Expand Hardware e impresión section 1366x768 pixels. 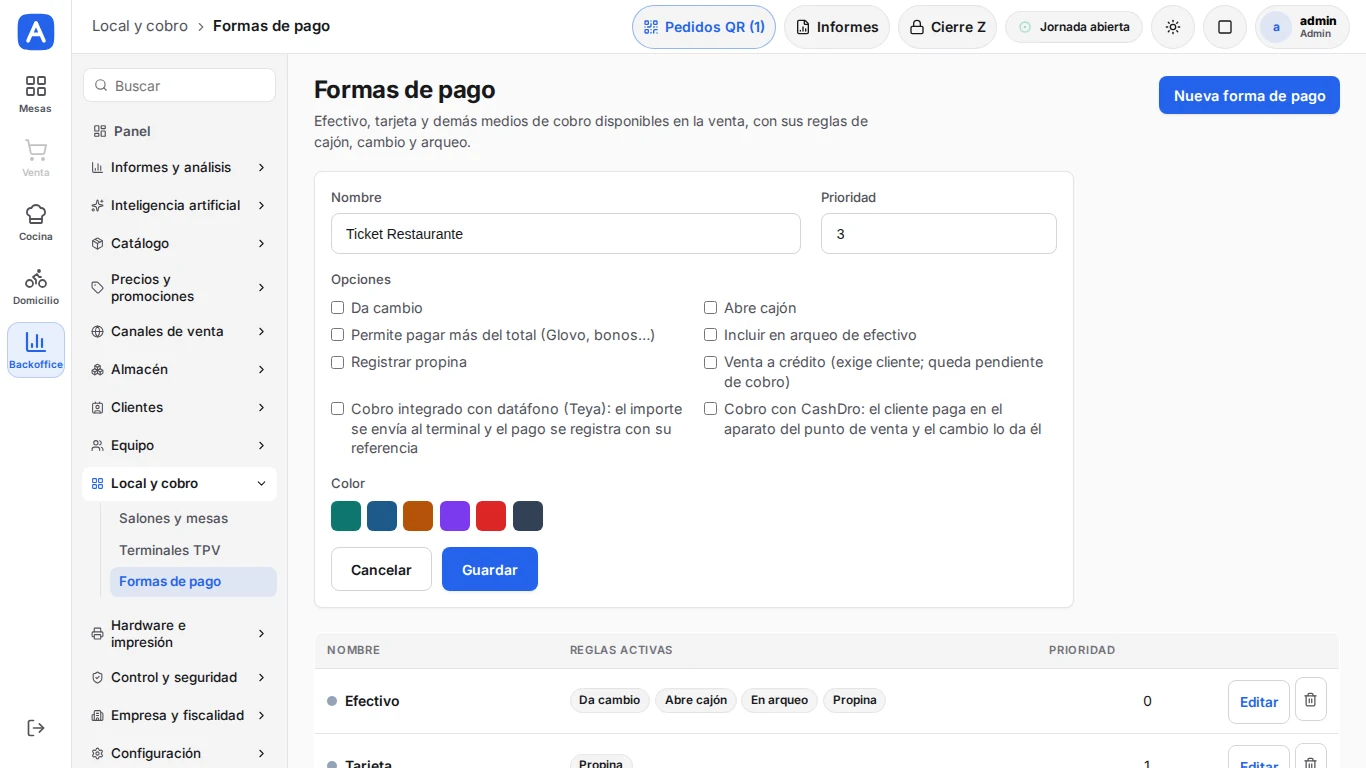[x=179, y=633]
